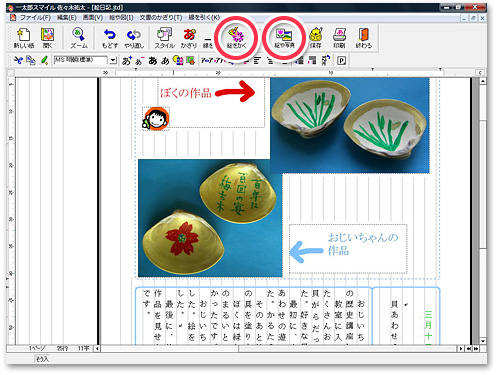Create a new page with 新しい紙
This screenshot has width=500, height=375.
pos(24,38)
